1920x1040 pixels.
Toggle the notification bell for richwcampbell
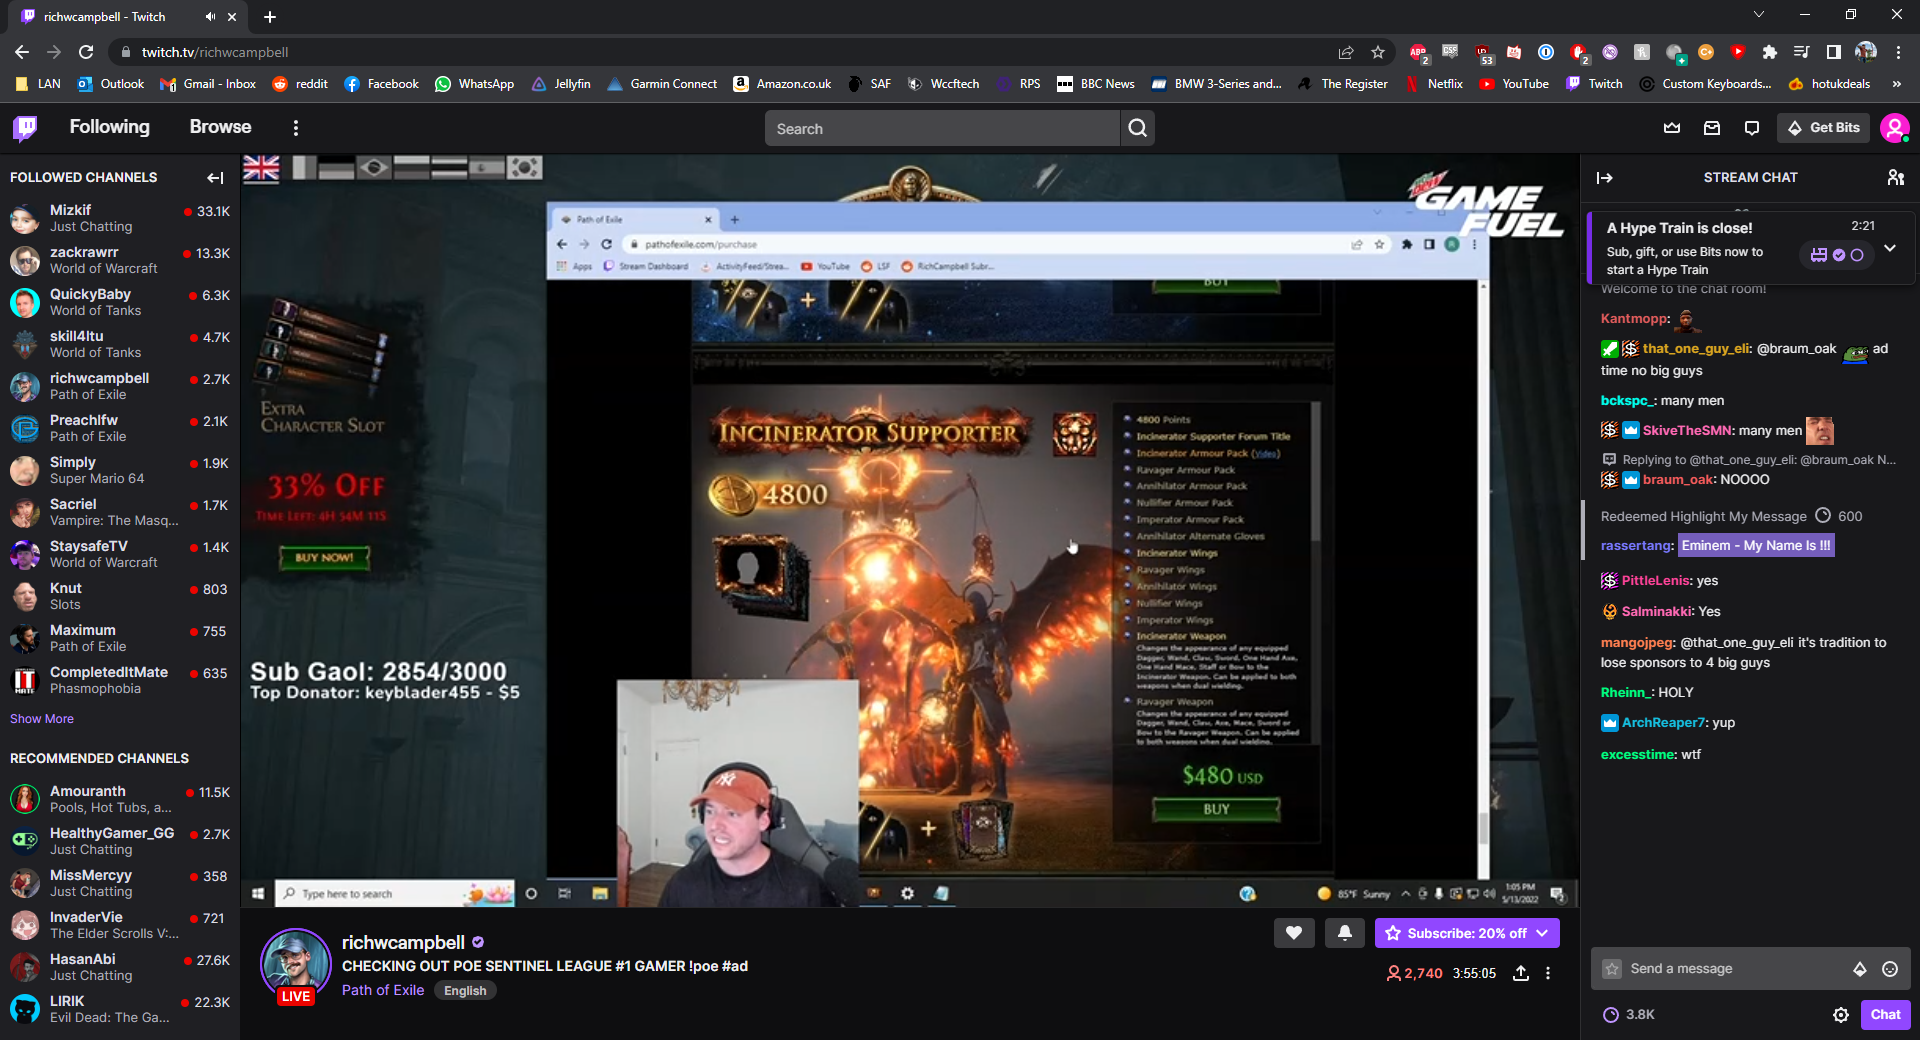click(x=1345, y=933)
